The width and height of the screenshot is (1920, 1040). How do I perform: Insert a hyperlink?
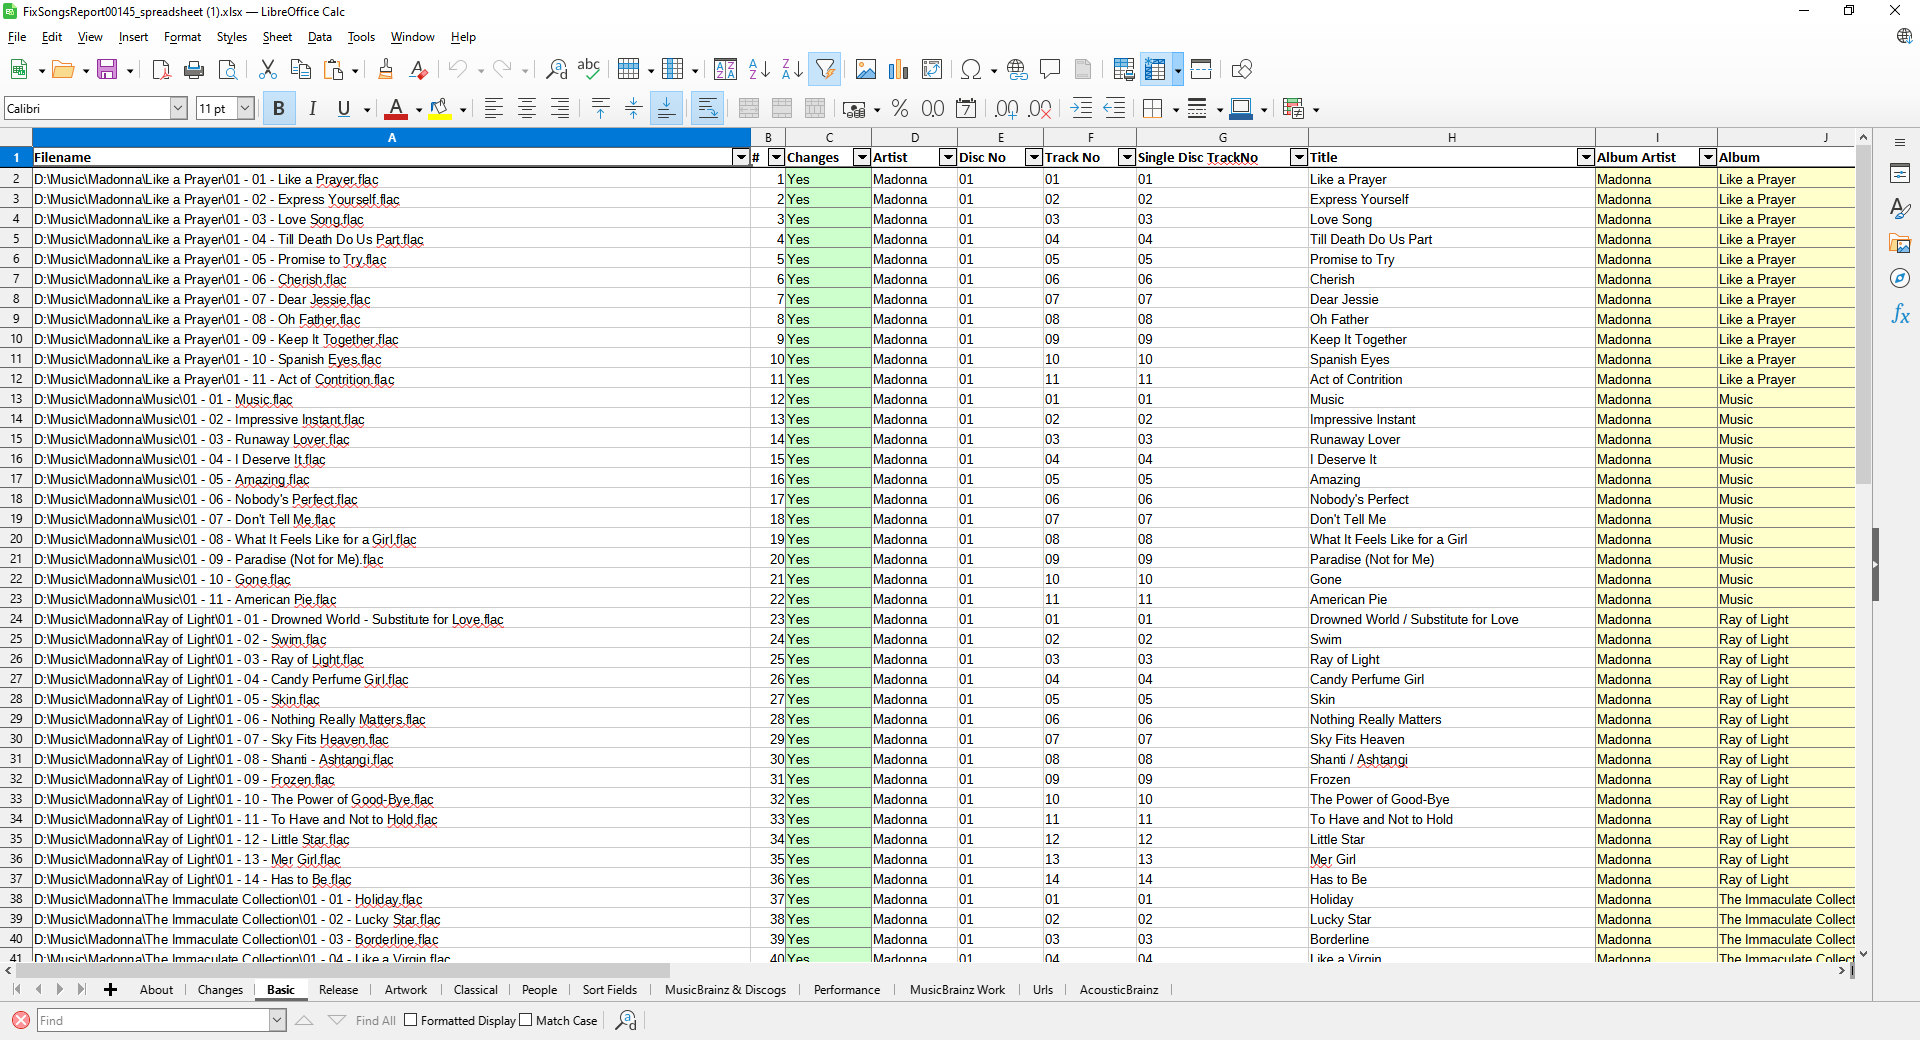[1017, 69]
